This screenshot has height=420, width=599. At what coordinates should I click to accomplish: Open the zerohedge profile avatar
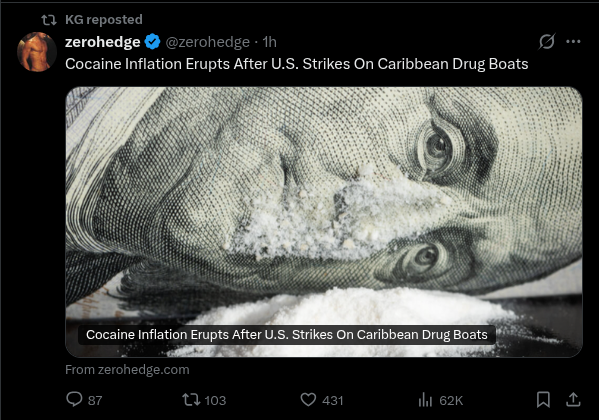[37, 52]
